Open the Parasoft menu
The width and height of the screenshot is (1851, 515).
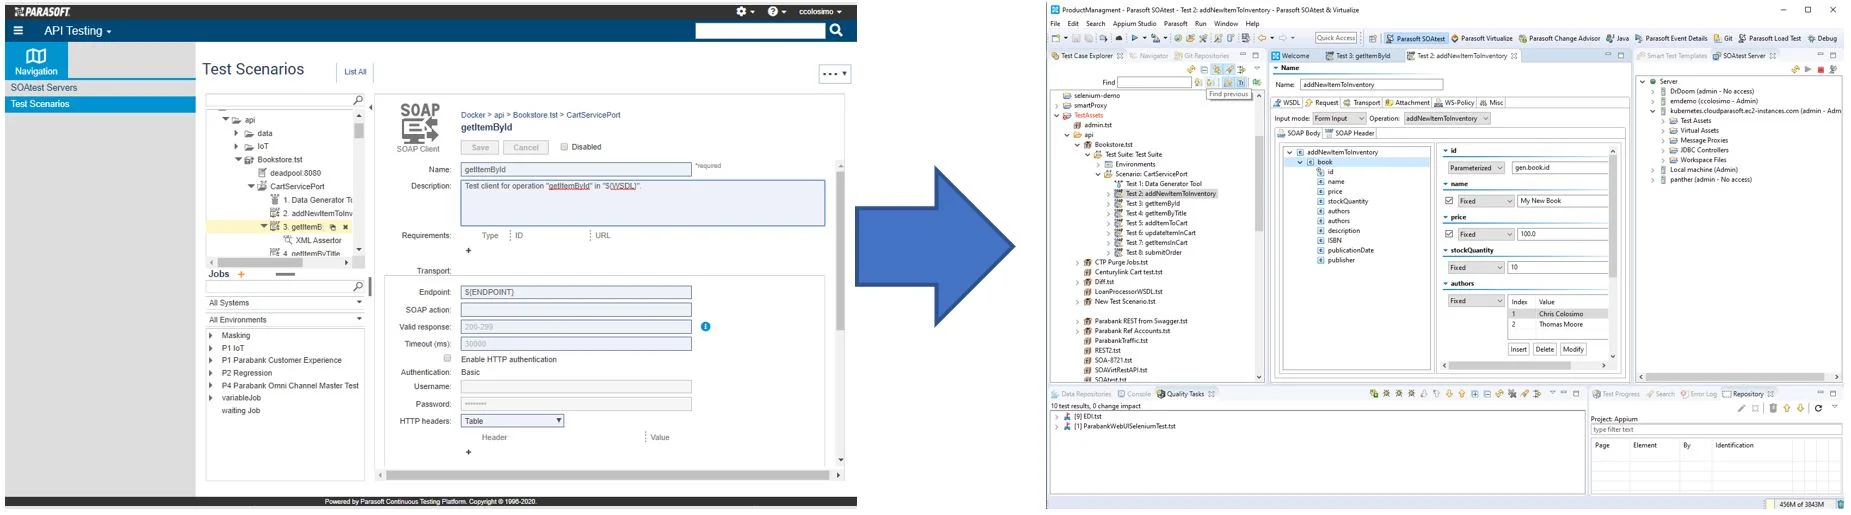[1175, 24]
